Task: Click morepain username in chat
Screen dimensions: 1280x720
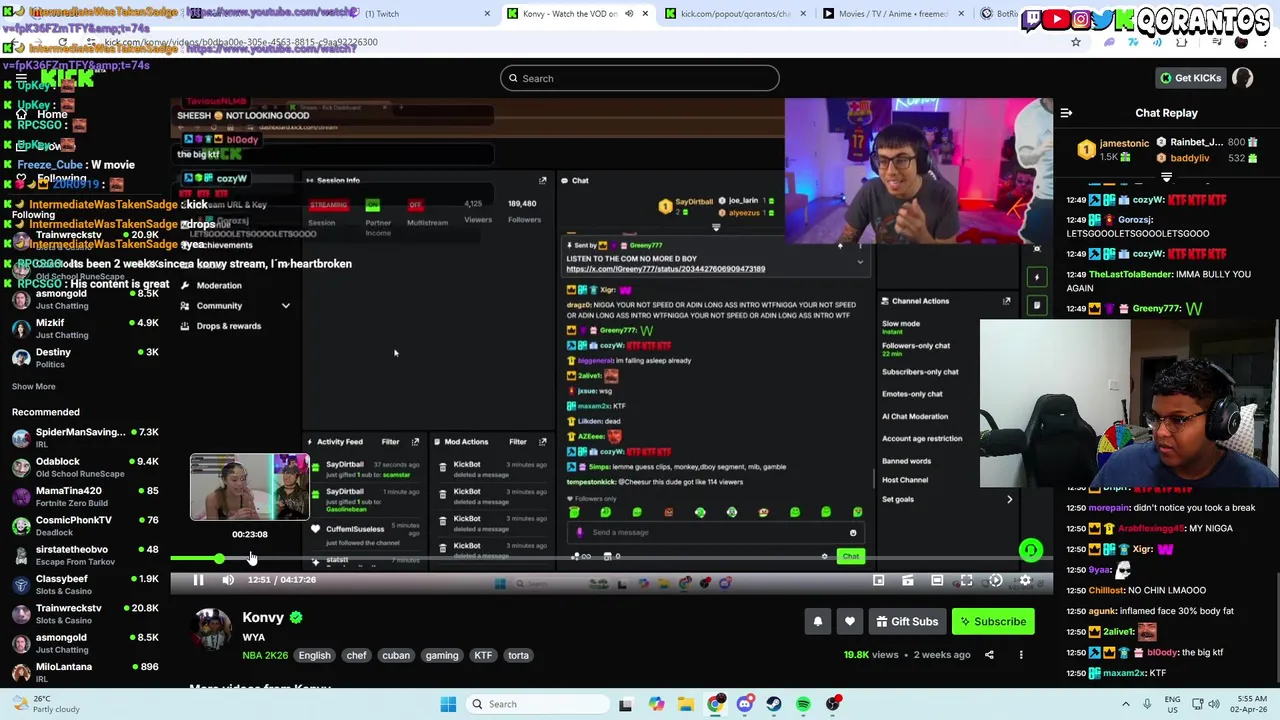Action: coord(1109,508)
